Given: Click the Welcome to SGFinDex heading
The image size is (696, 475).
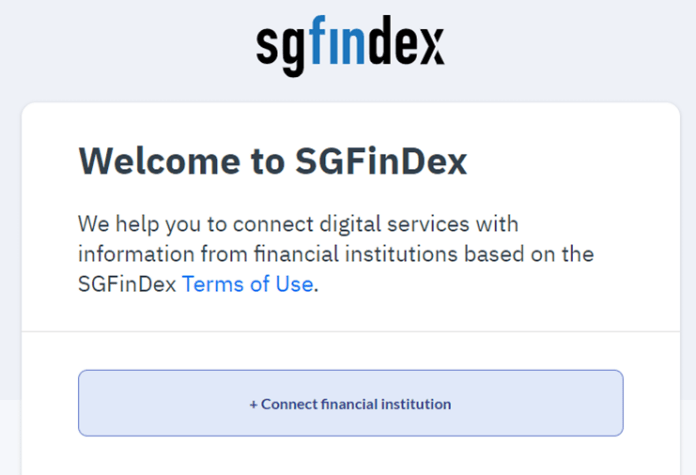Looking at the screenshot, I should click(x=273, y=161).
